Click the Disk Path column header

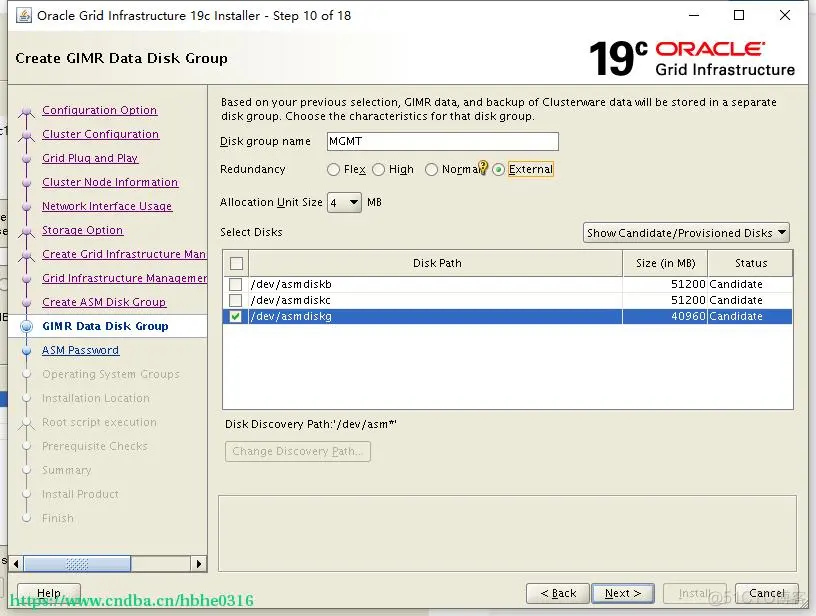[x=436, y=263]
